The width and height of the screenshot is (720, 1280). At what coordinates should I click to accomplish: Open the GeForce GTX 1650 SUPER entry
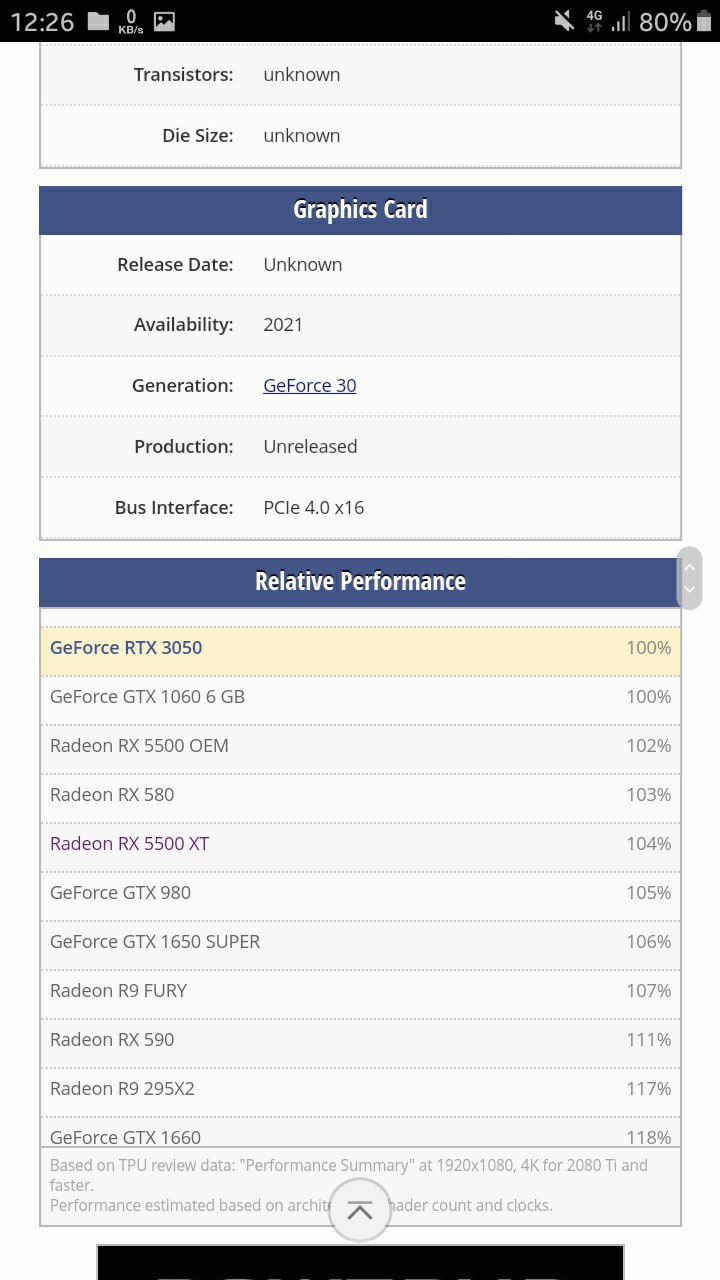pos(155,941)
